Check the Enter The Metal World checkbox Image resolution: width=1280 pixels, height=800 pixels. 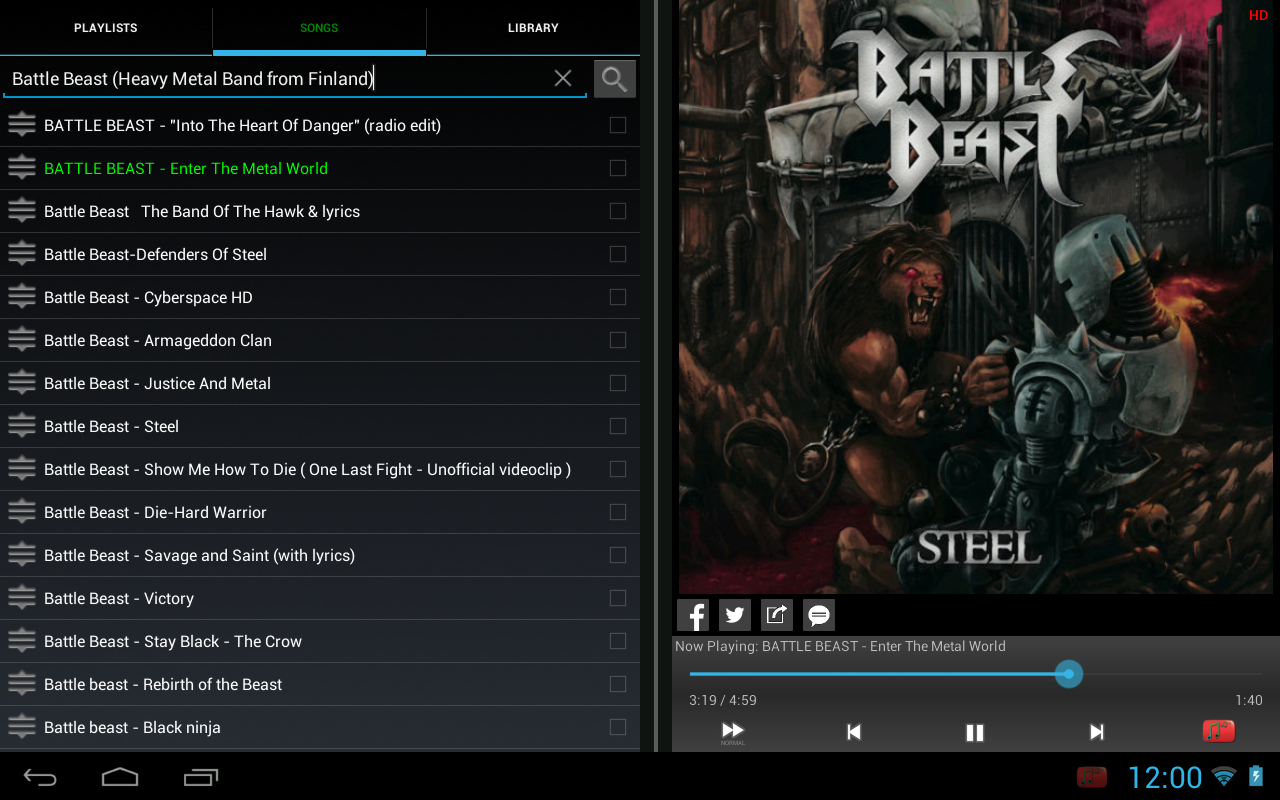(618, 168)
